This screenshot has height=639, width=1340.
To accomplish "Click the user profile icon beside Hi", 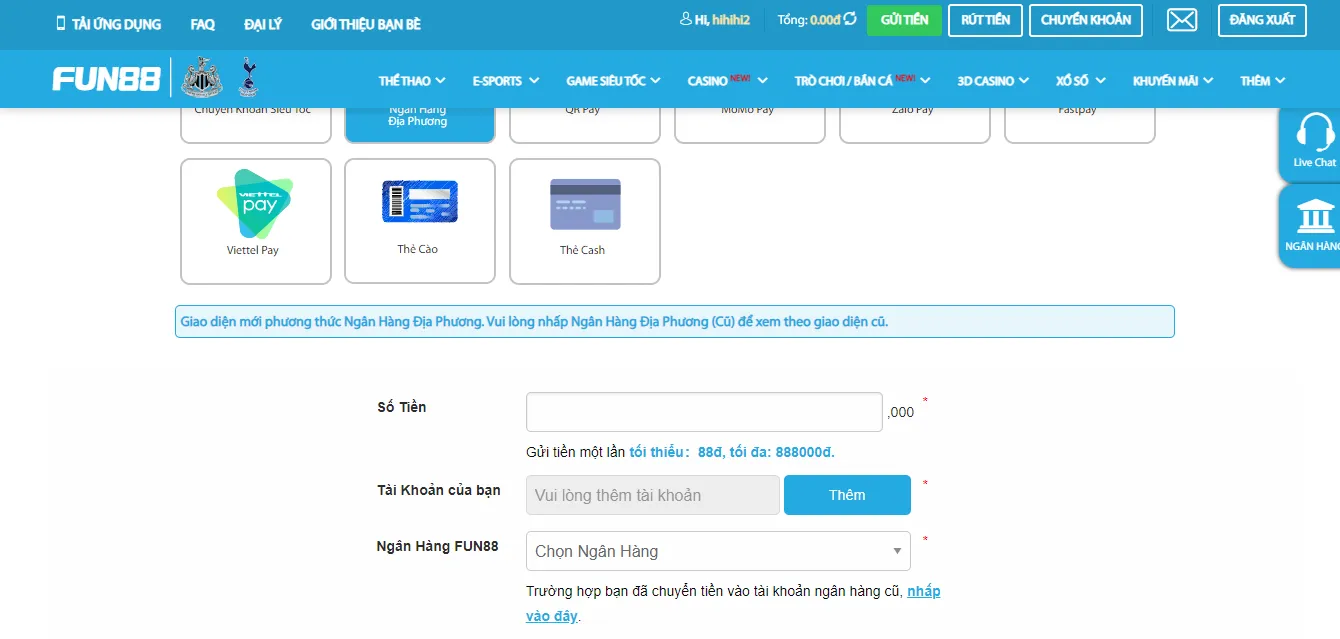I will [x=685, y=19].
